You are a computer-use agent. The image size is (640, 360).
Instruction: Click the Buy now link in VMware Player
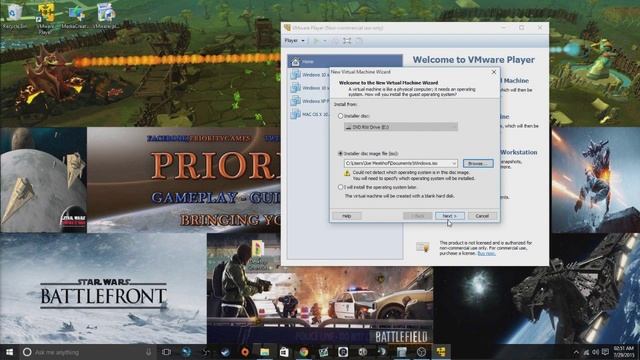tap(486, 253)
